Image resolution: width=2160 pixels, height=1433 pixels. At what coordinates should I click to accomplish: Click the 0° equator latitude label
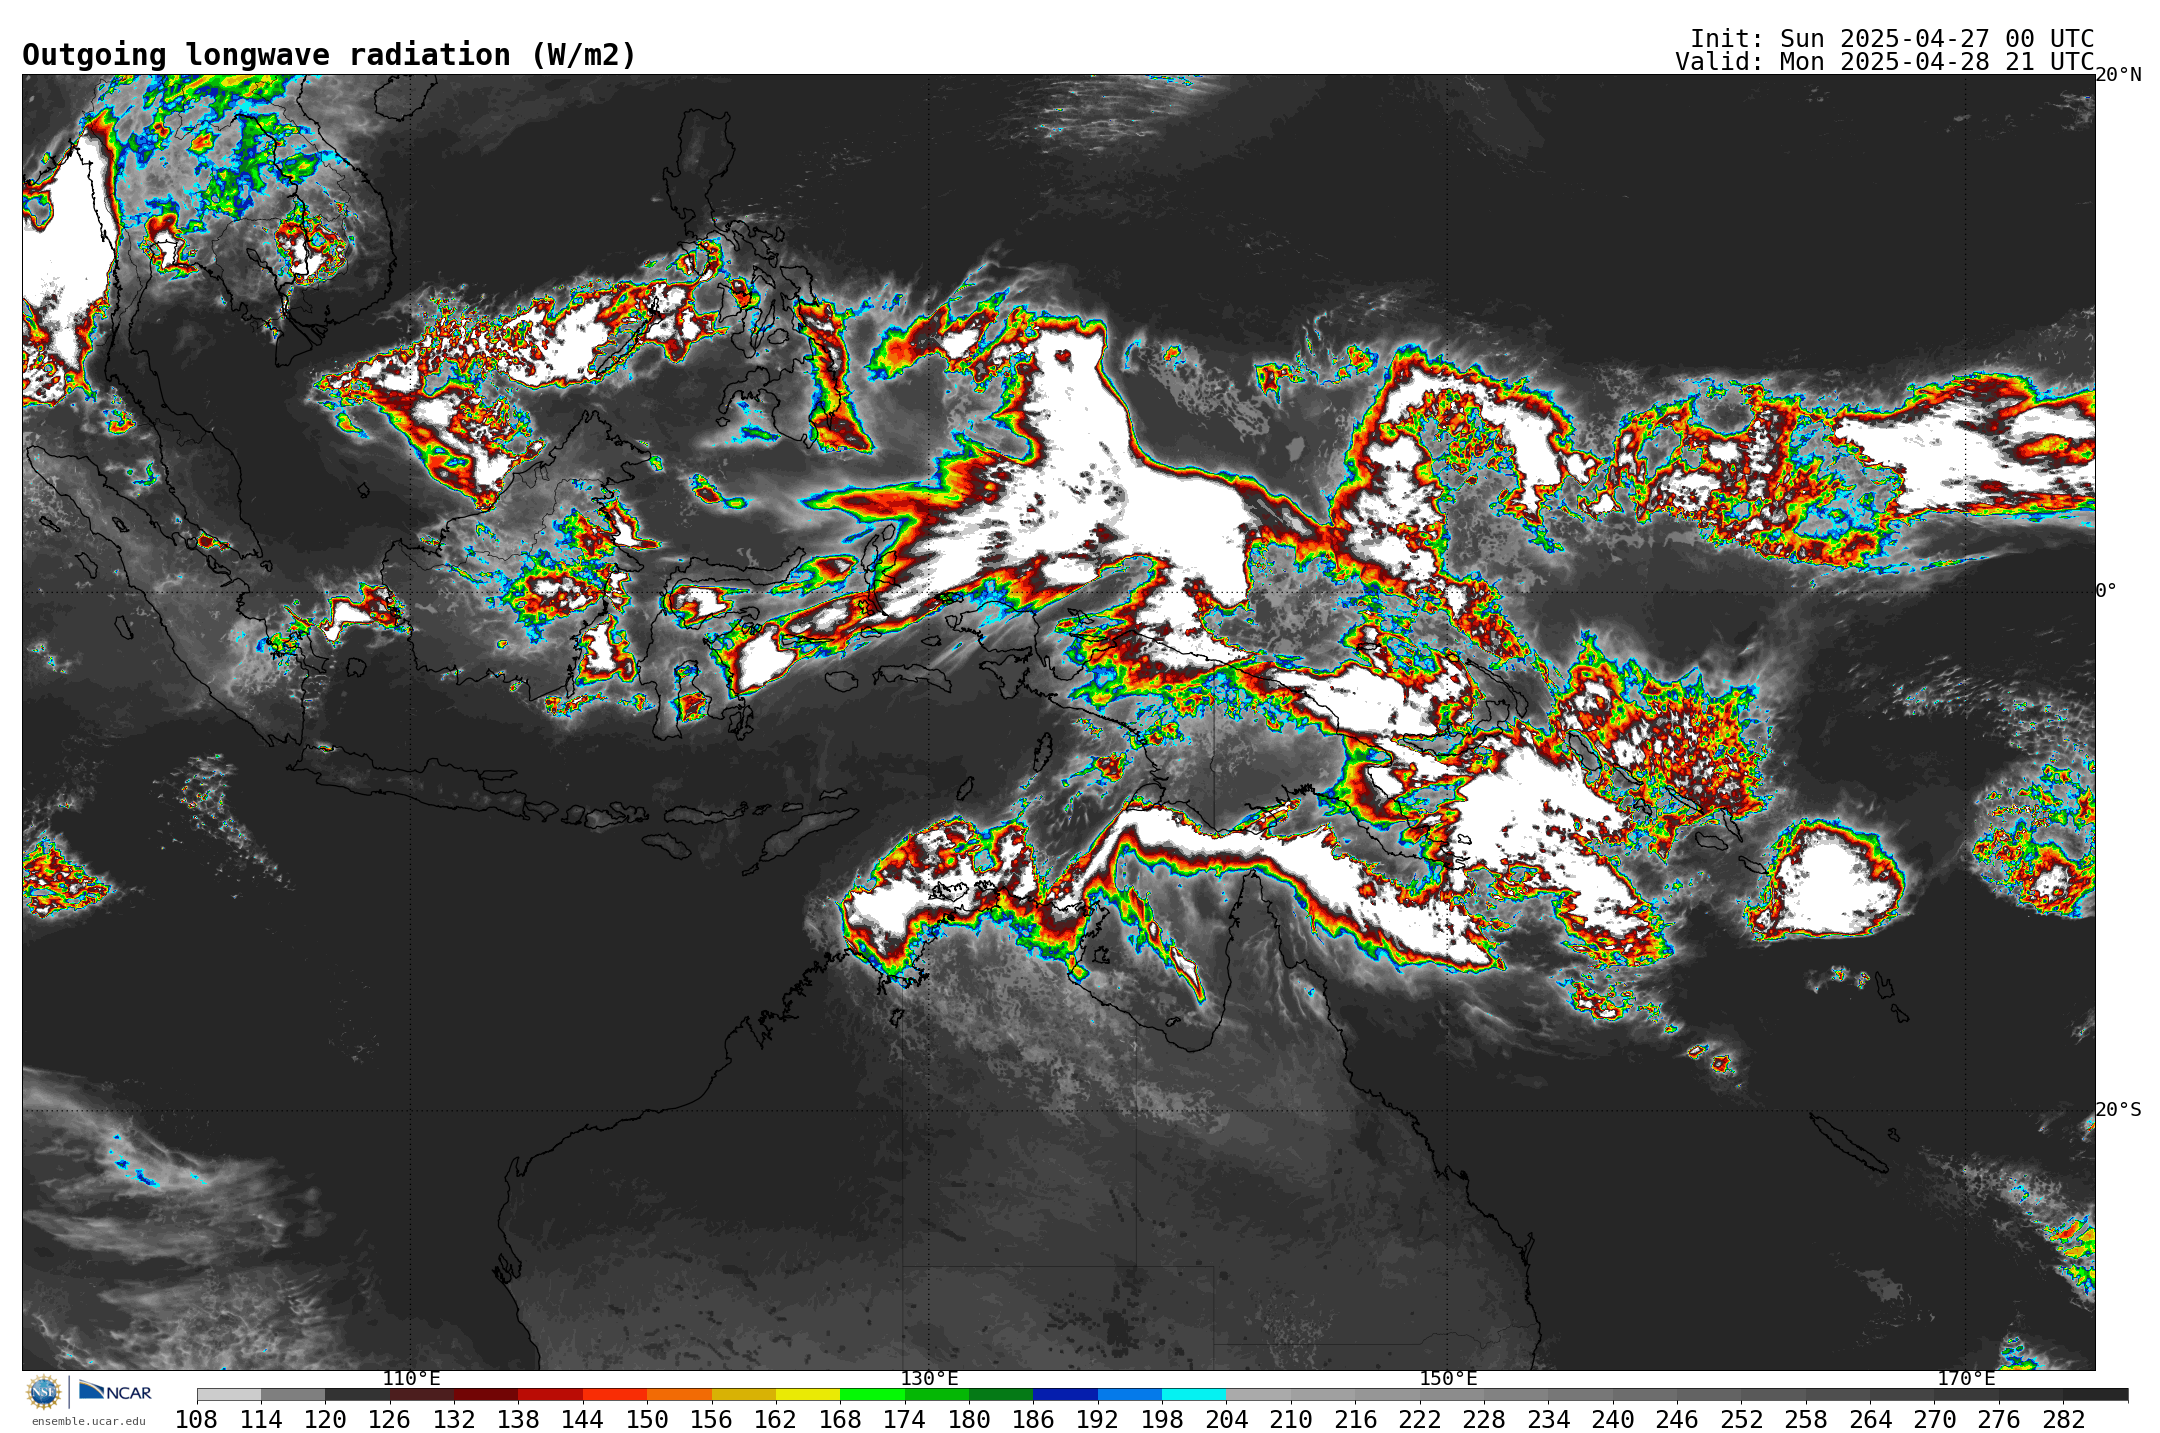pos(2106,591)
